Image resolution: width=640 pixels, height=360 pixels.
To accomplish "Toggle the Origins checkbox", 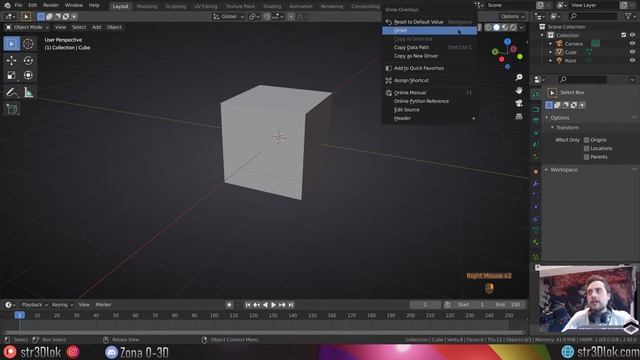I will coord(587,140).
